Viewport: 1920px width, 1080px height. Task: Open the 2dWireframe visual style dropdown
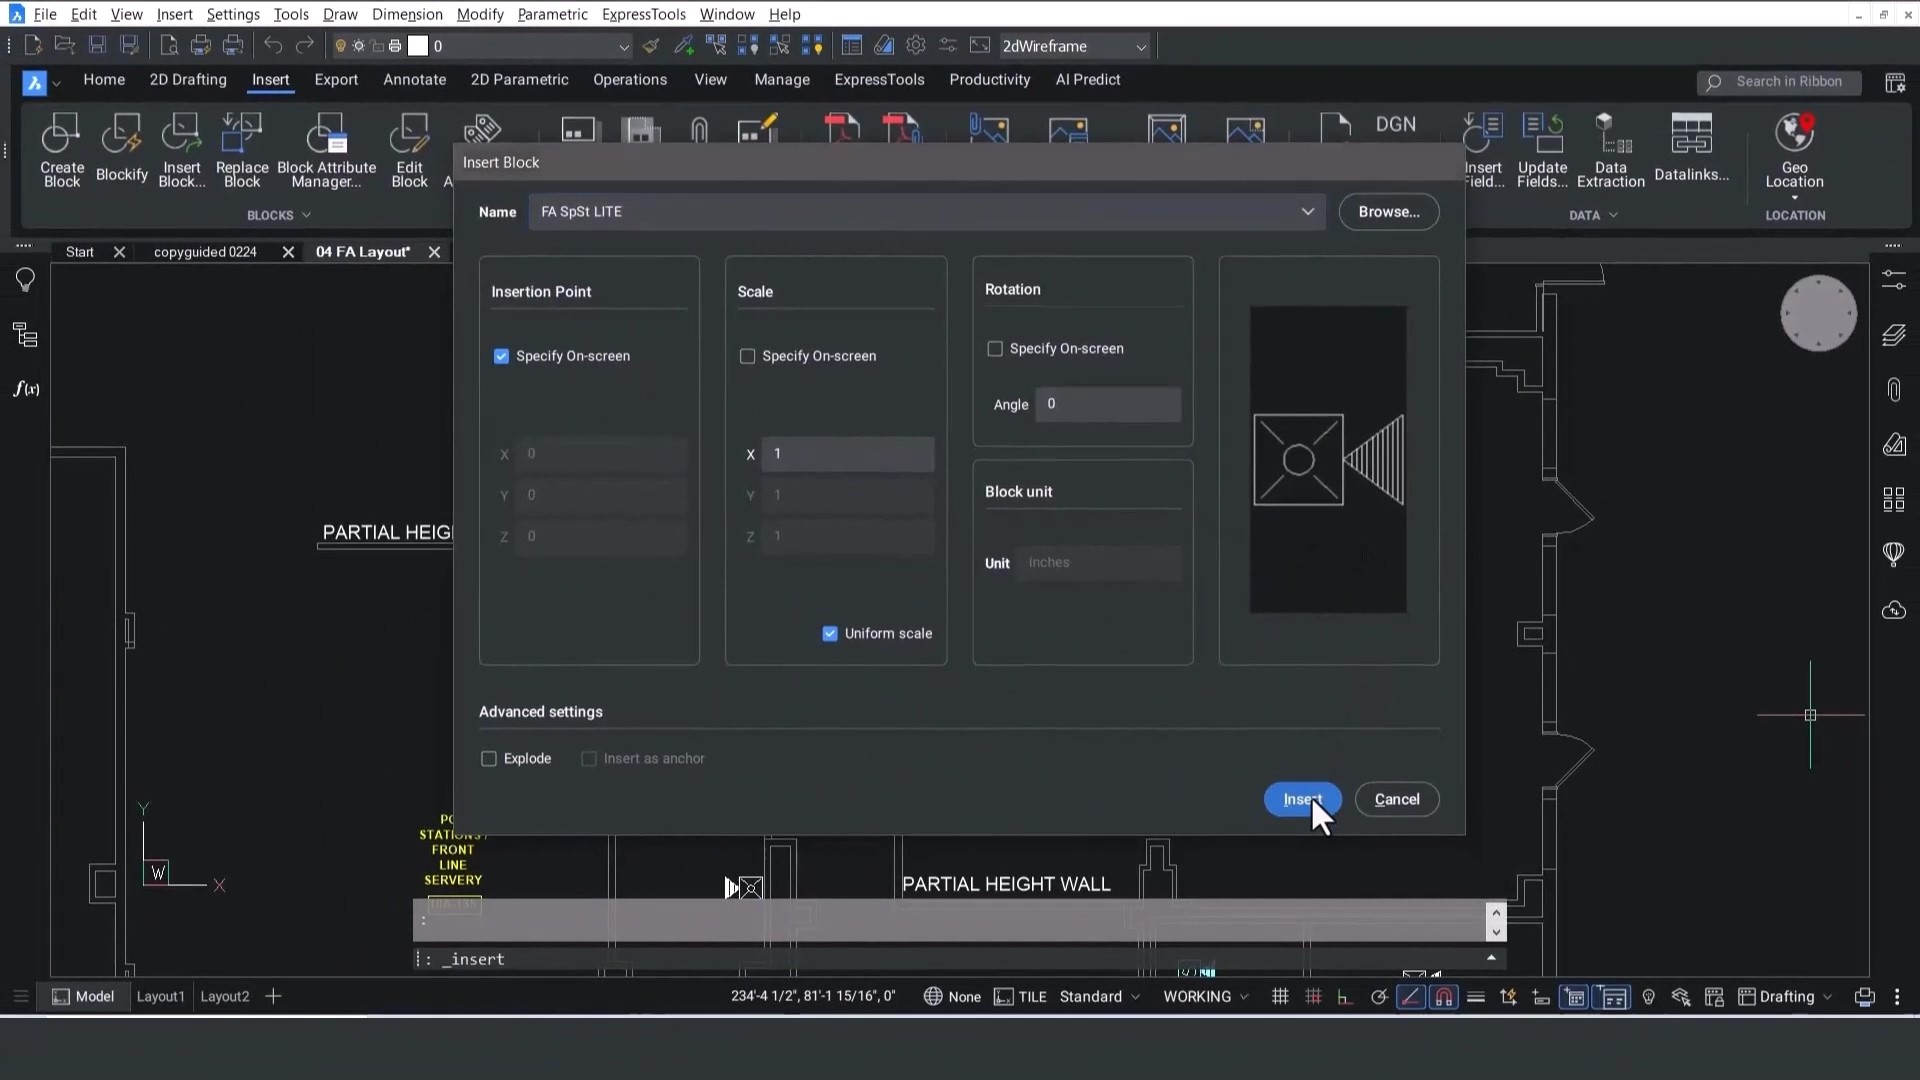1141,46
